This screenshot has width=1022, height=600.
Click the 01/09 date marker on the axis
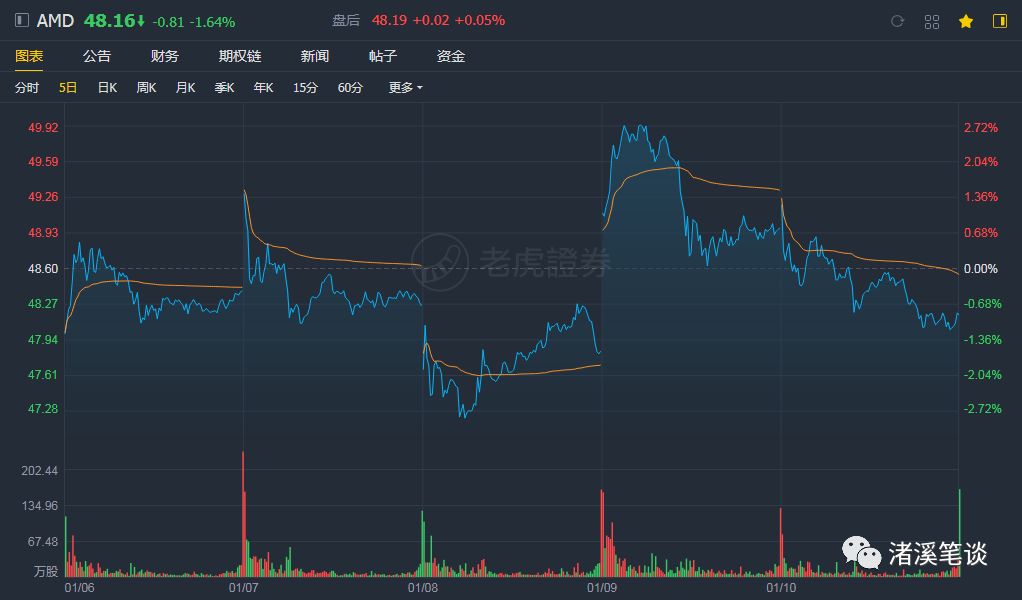coord(602,588)
